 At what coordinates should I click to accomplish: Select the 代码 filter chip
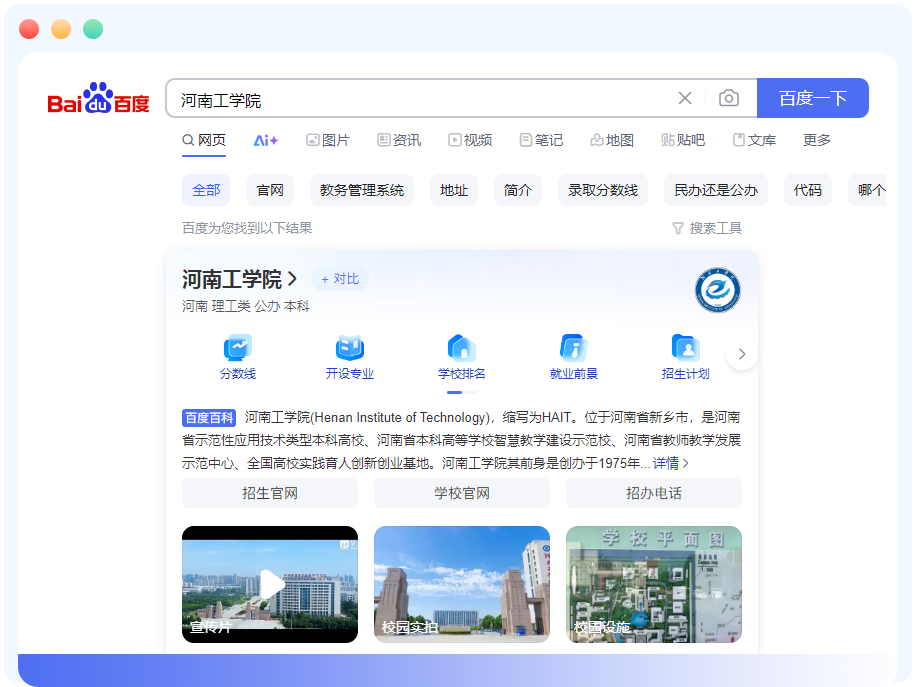click(x=808, y=190)
